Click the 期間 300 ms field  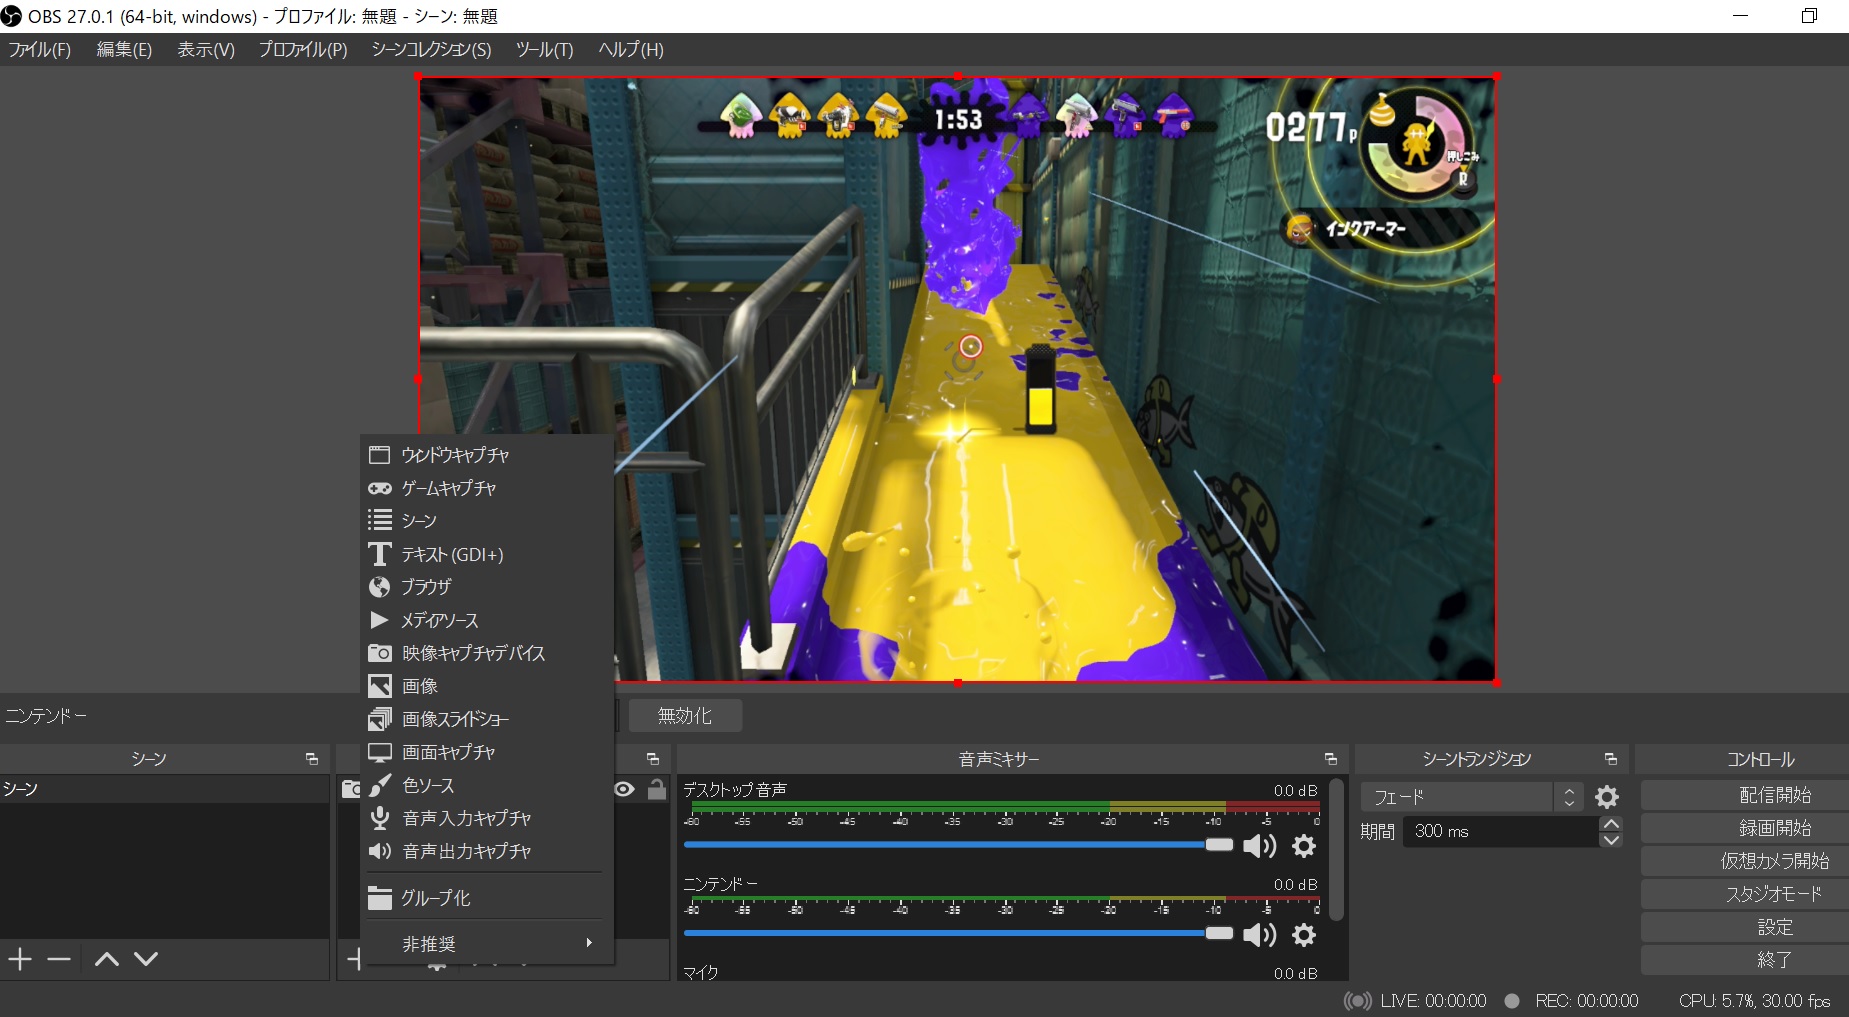(1501, 831)
